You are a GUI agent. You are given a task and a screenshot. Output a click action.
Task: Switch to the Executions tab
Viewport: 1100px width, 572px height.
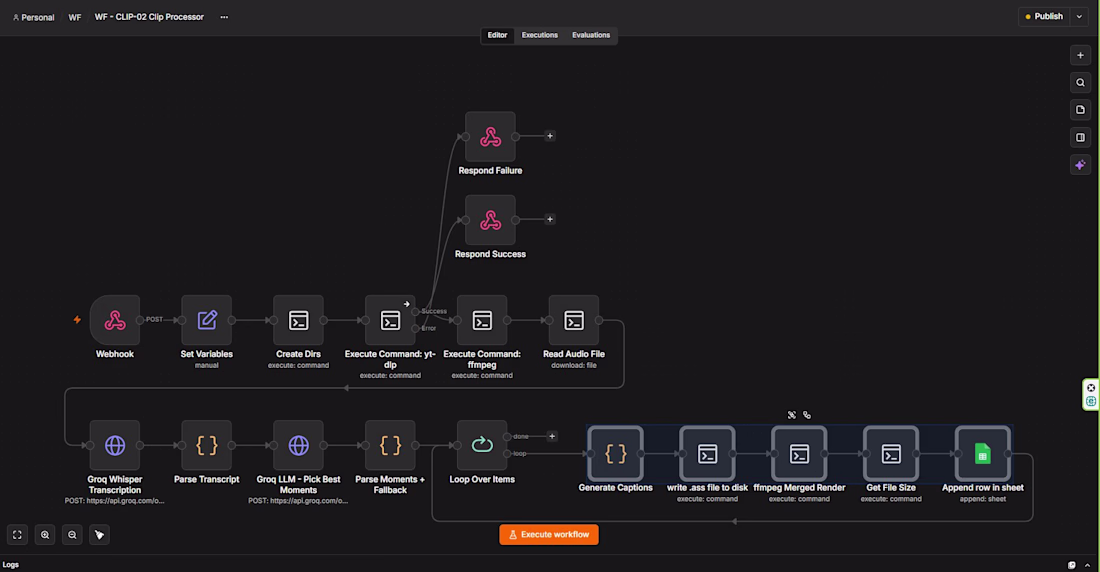pyautogui.click(x=539, y=35)
